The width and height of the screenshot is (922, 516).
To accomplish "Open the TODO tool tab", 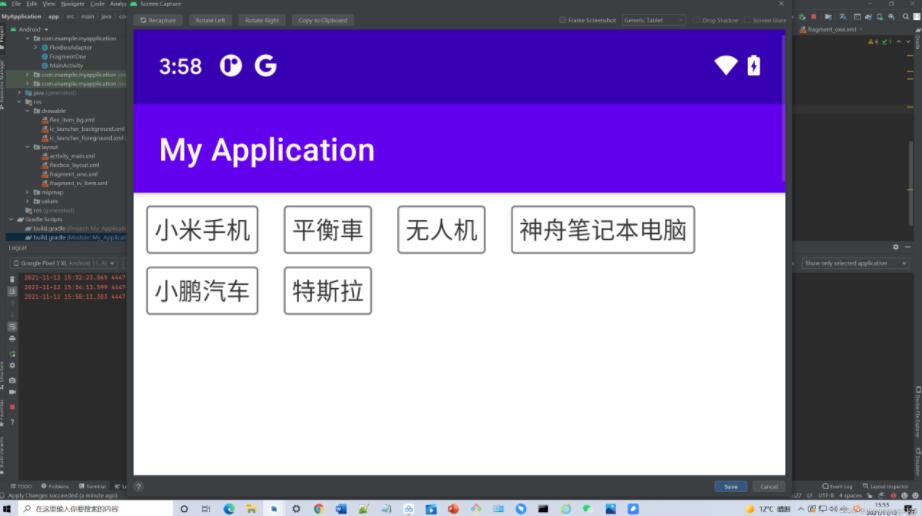I will click(x=21, y=487).
